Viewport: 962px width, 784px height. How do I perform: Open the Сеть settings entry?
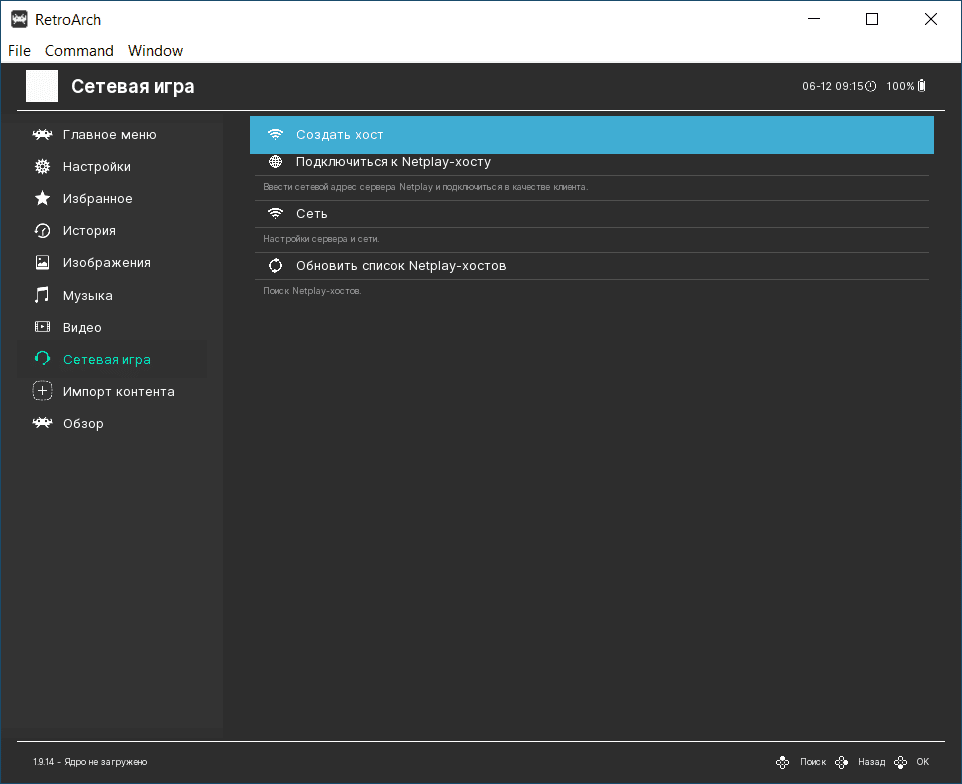[591, 213]
